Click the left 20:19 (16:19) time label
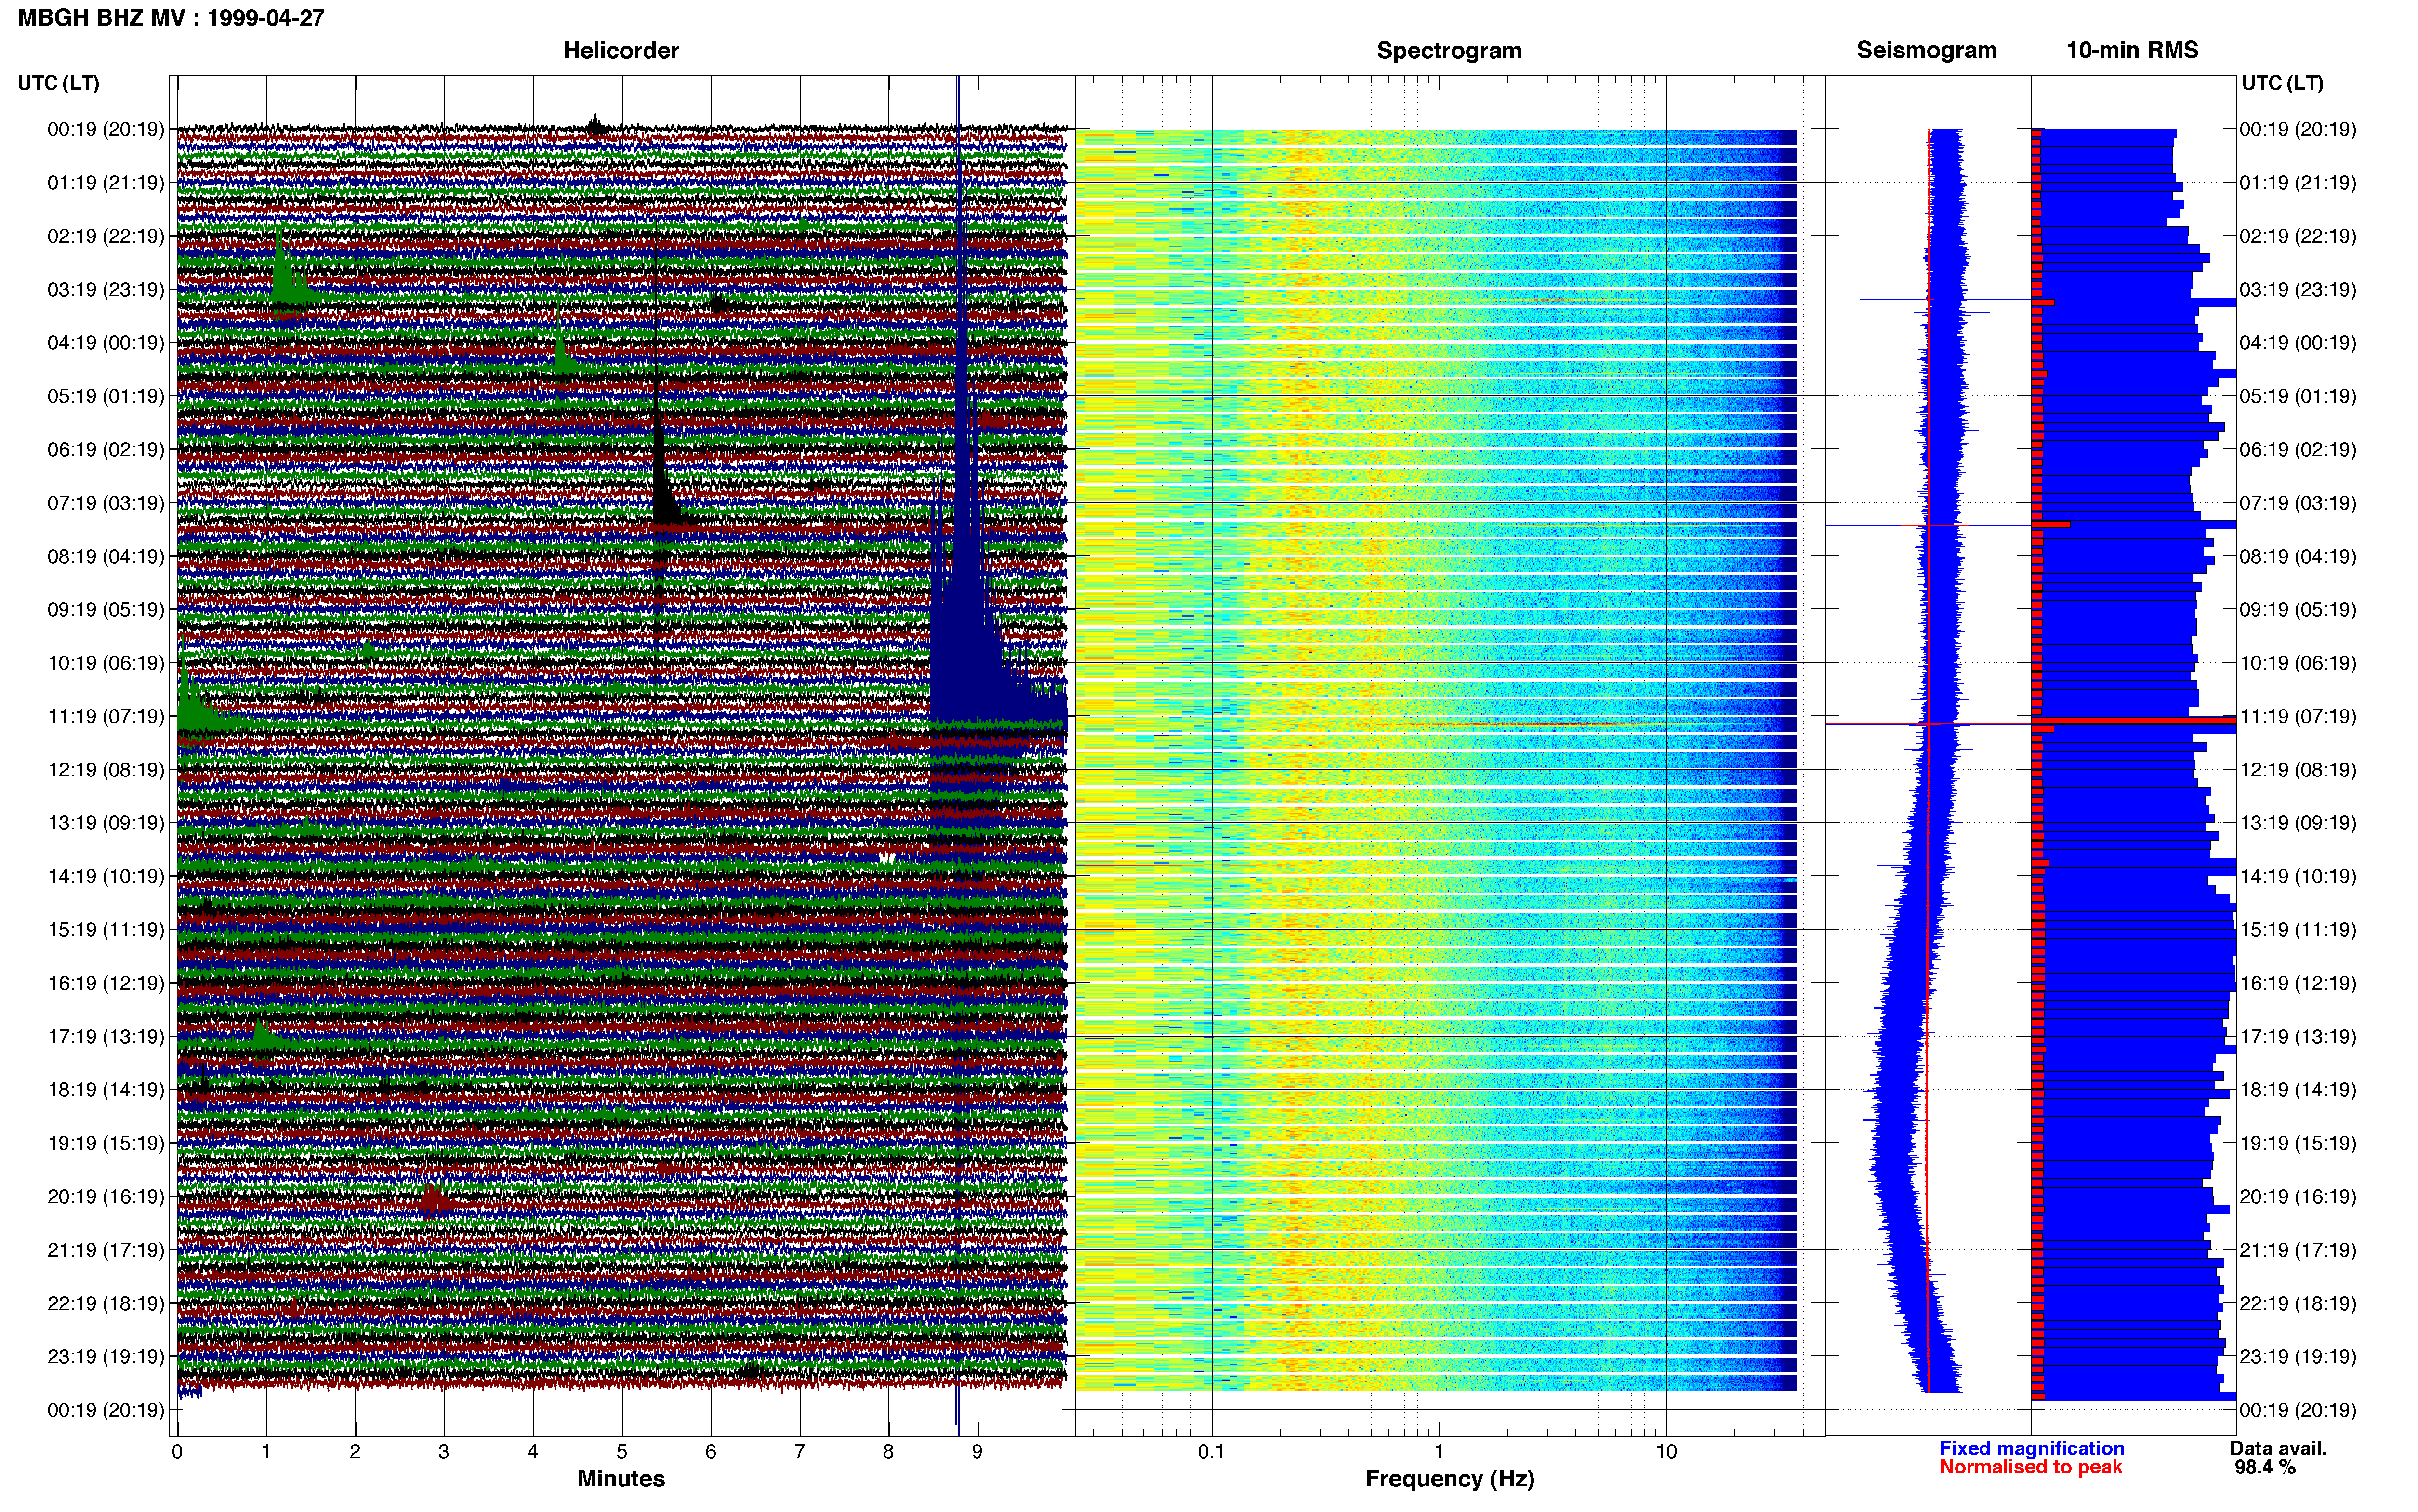This screenshot has width=2418, height=1512. coord(105,1197)
